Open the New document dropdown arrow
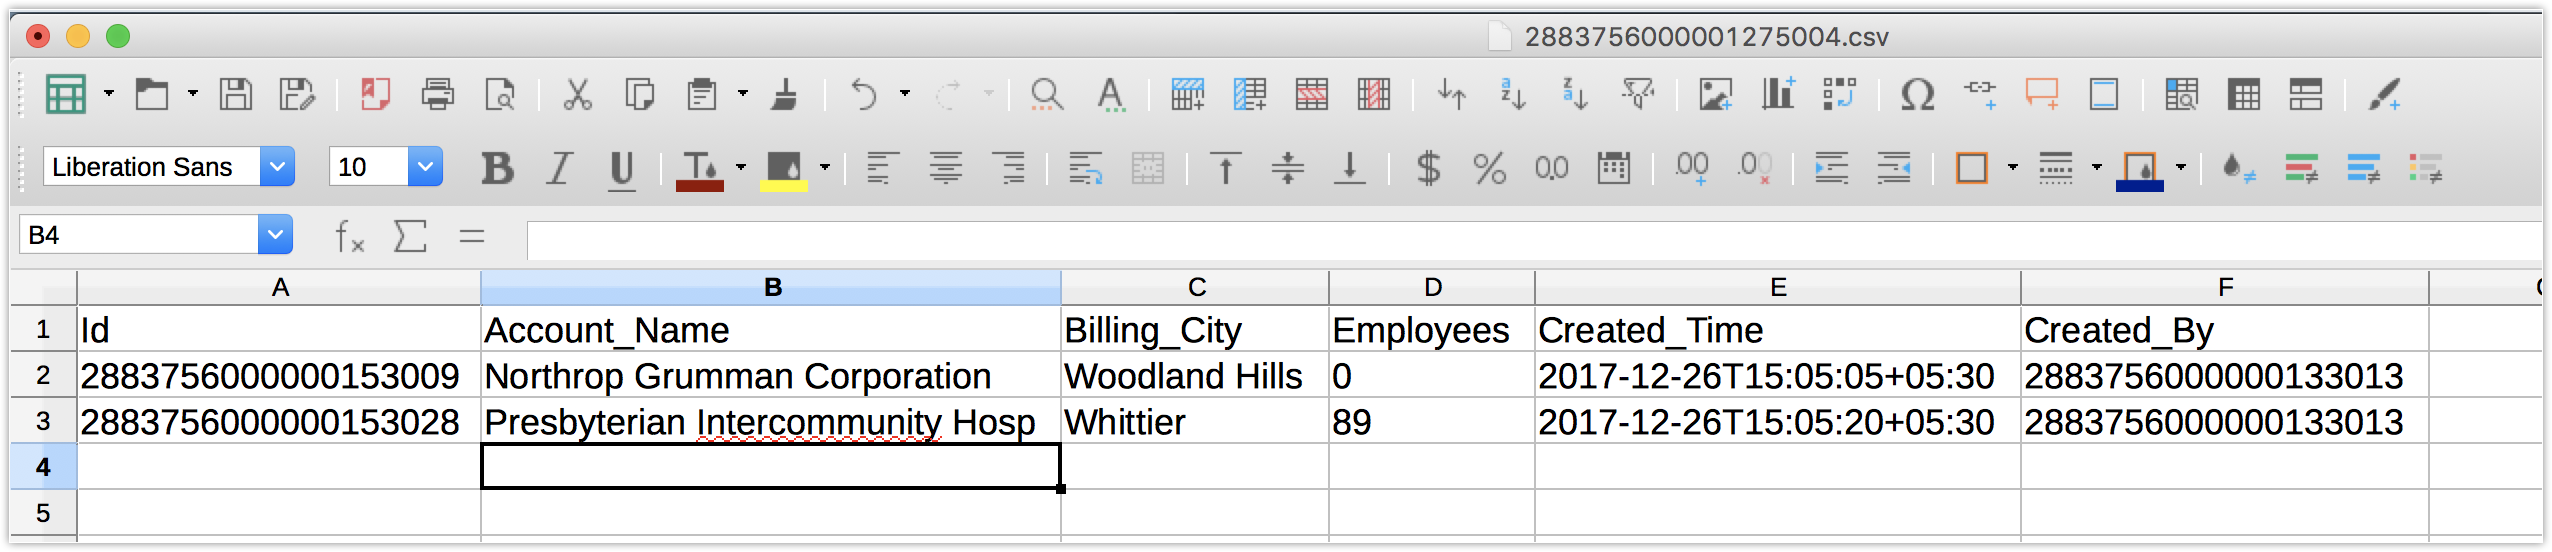The height and width of the screenshot is (552, 2552). tap(109, 94)
